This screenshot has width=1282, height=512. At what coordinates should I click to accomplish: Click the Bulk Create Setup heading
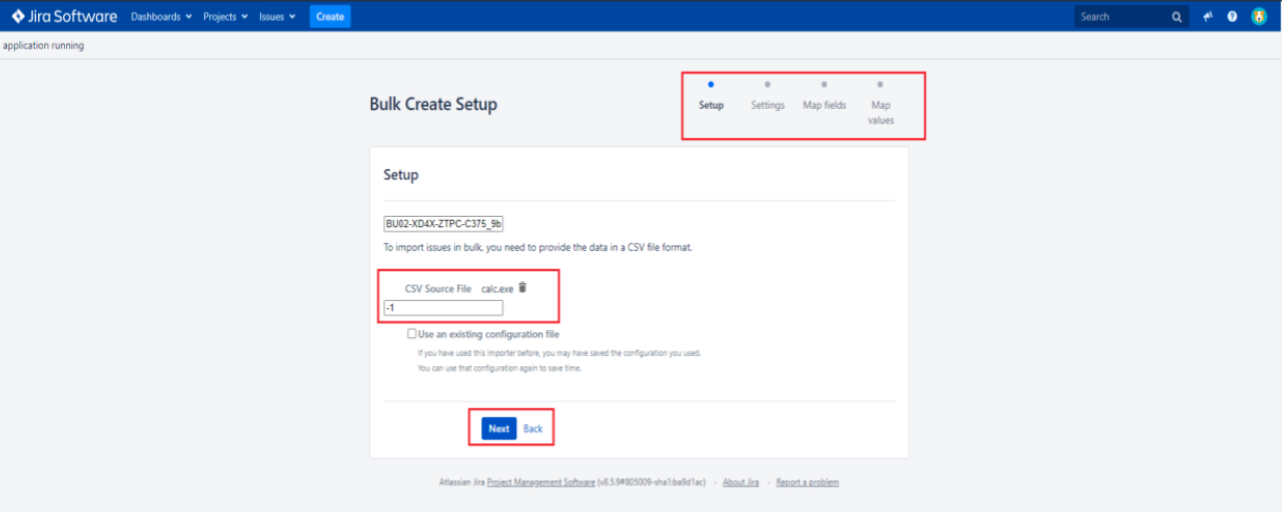point(433,104)
